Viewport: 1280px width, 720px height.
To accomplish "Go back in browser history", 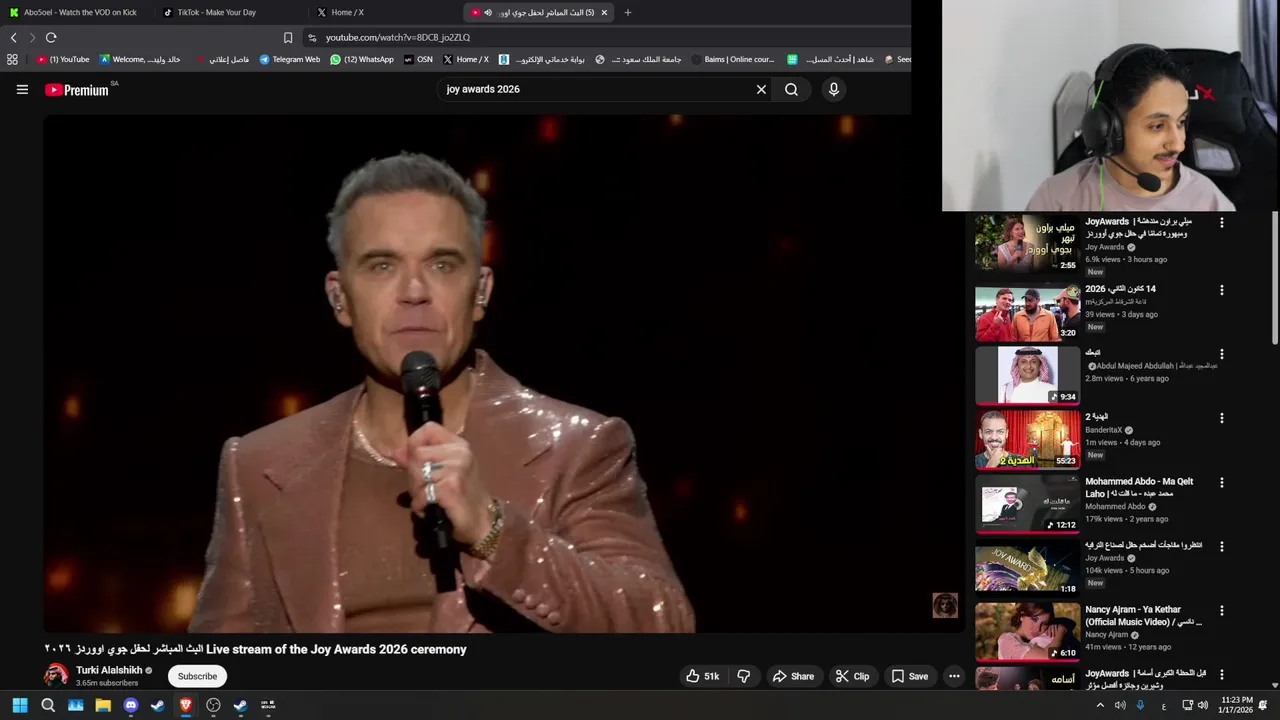I will coord(14,37).
